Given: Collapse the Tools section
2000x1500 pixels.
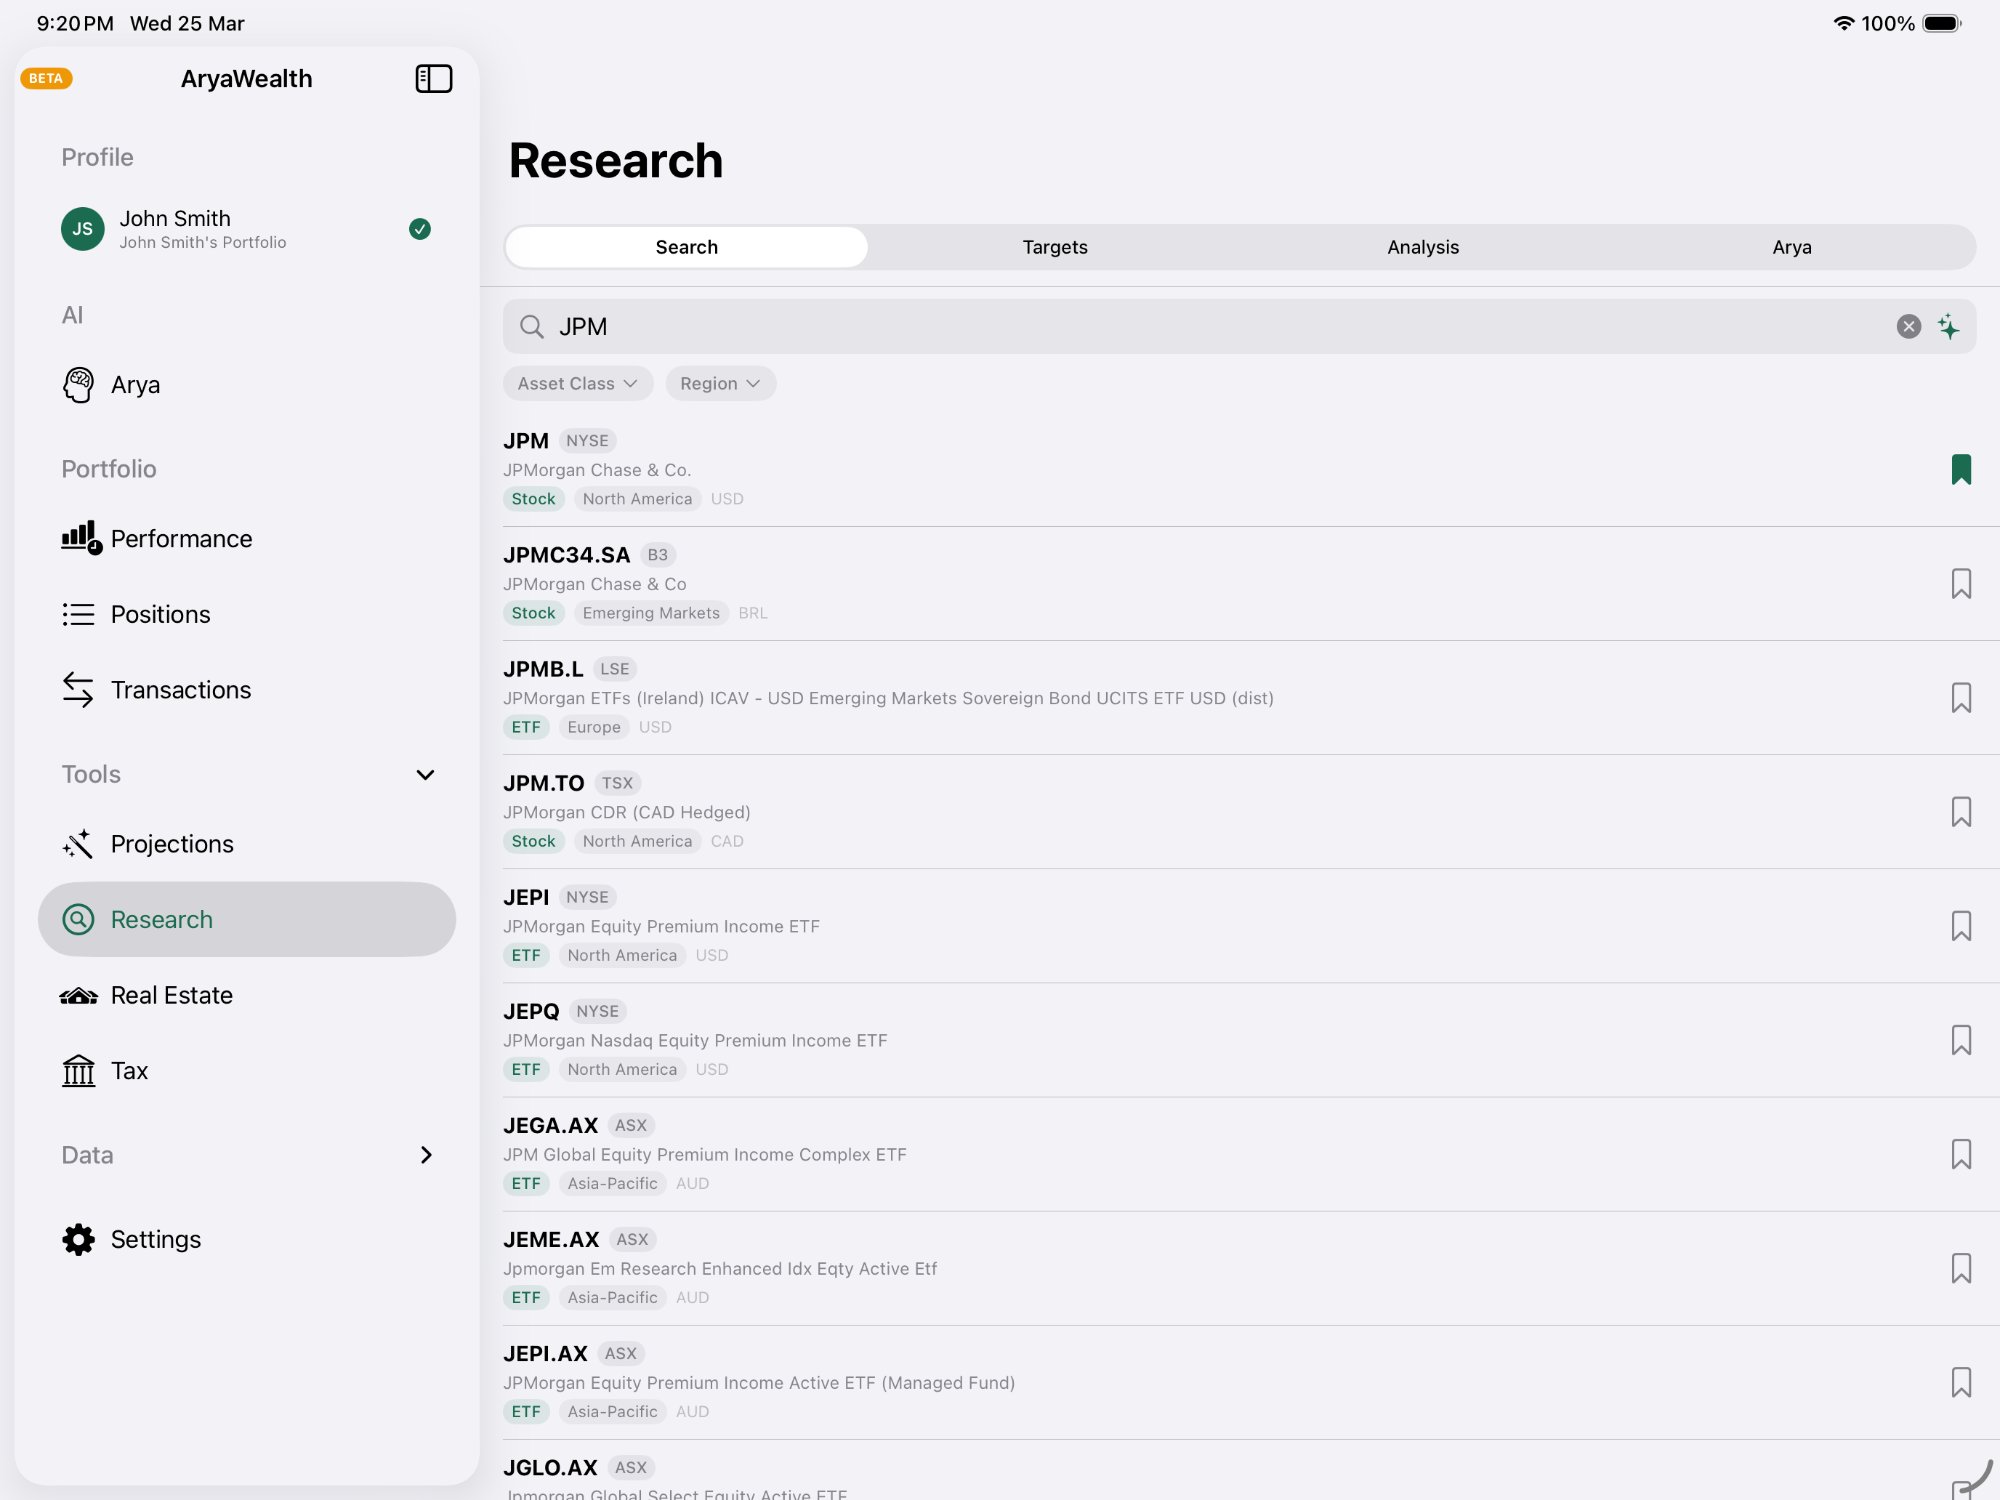Looking at the screenshot, I should (425, 774).
